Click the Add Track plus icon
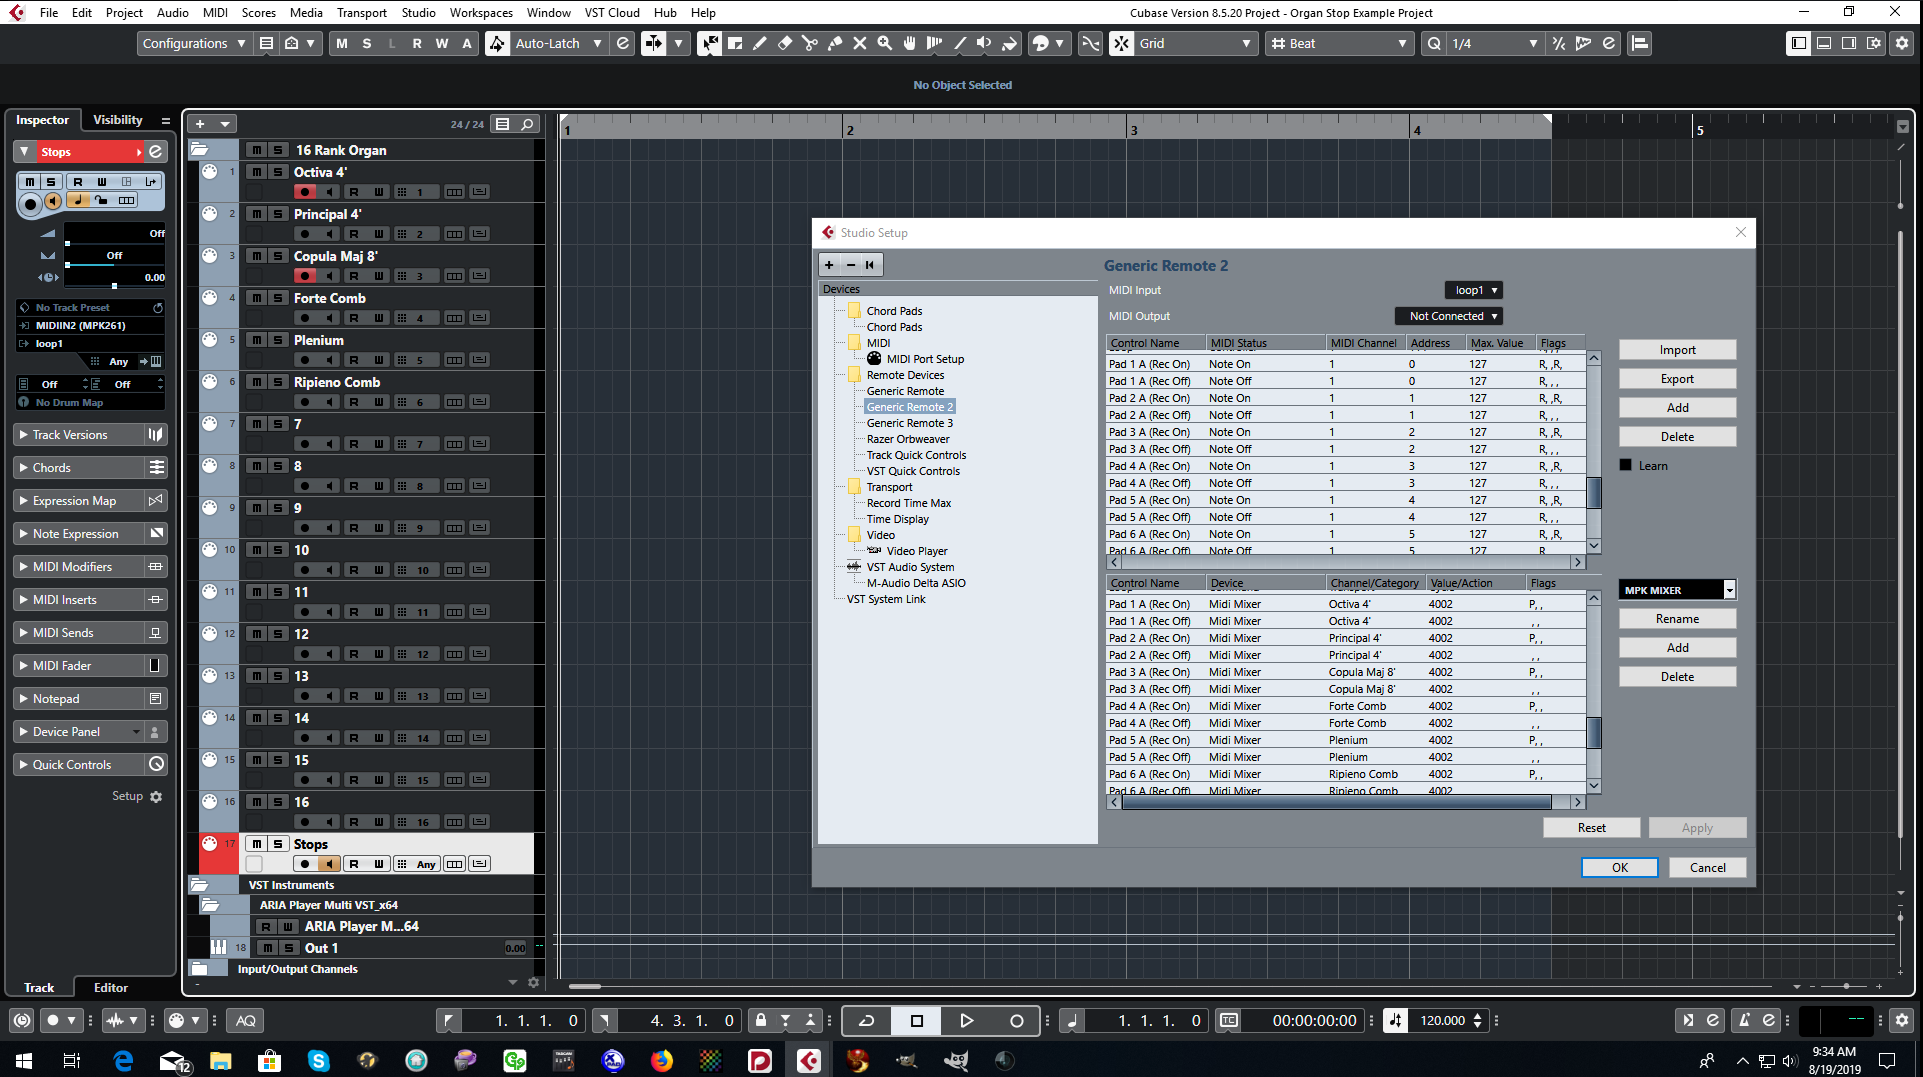This screenshot has width=1923, height=1077. coord(200,124)
